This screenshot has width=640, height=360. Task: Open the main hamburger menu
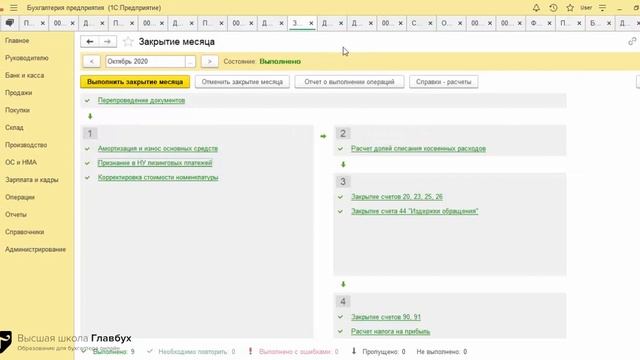point(14,8)
